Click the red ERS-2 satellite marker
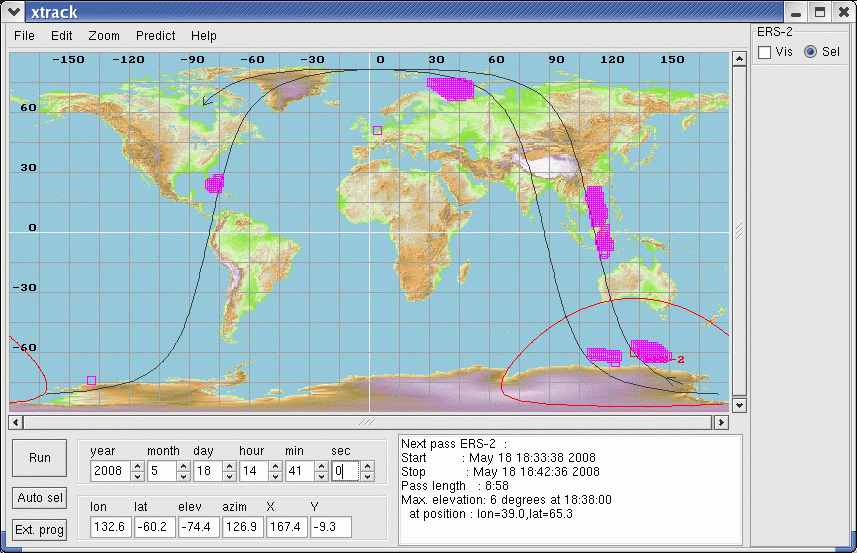The width and height of the screenshot is (857, 553). [634, 352]
